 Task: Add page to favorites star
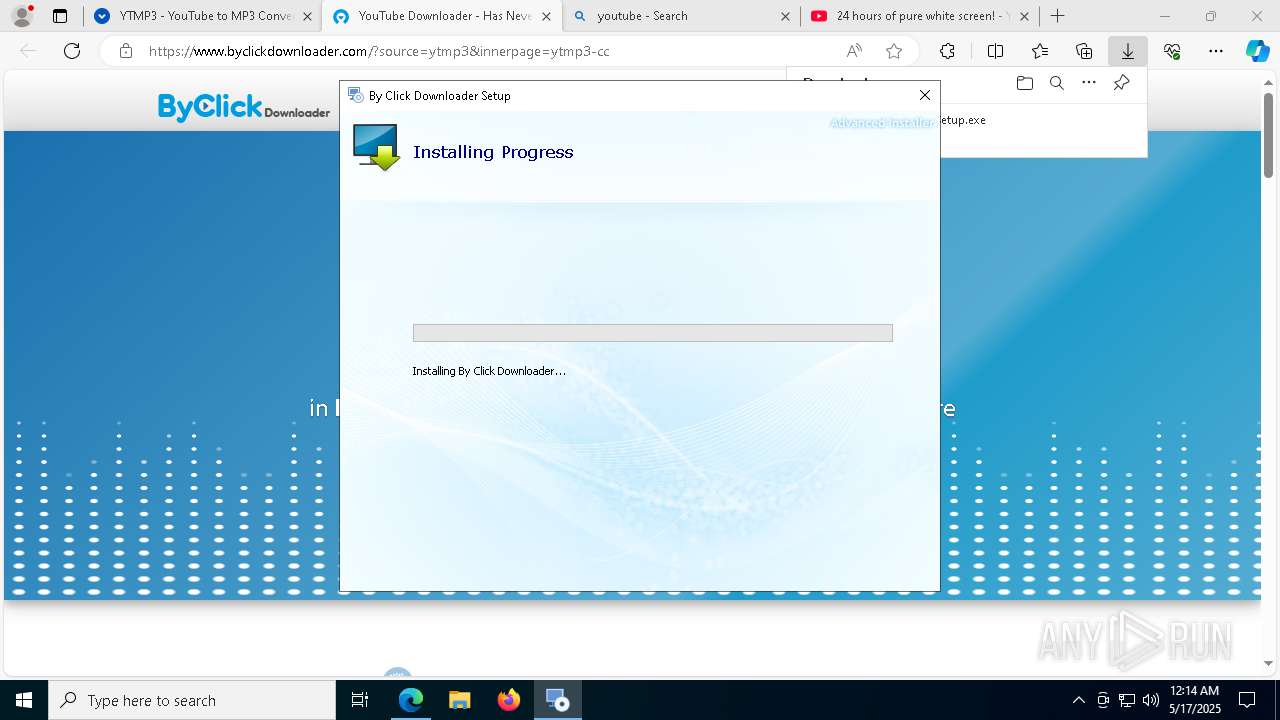pos(894,51)
